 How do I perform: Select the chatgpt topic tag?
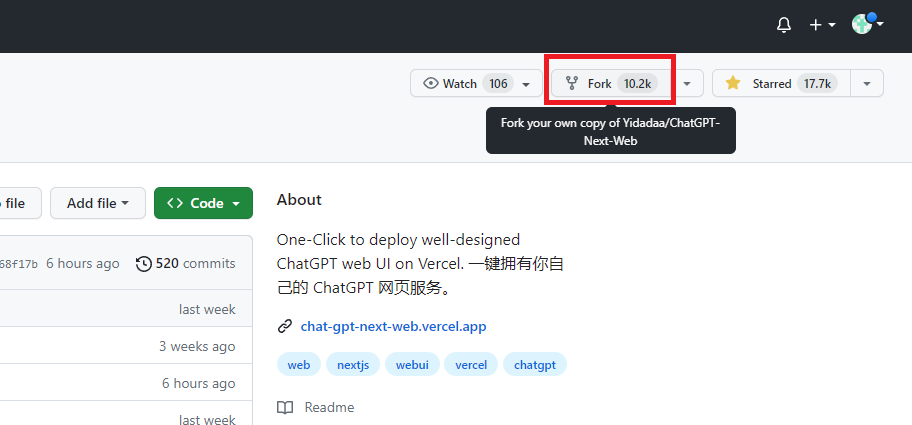click(534, 365)
